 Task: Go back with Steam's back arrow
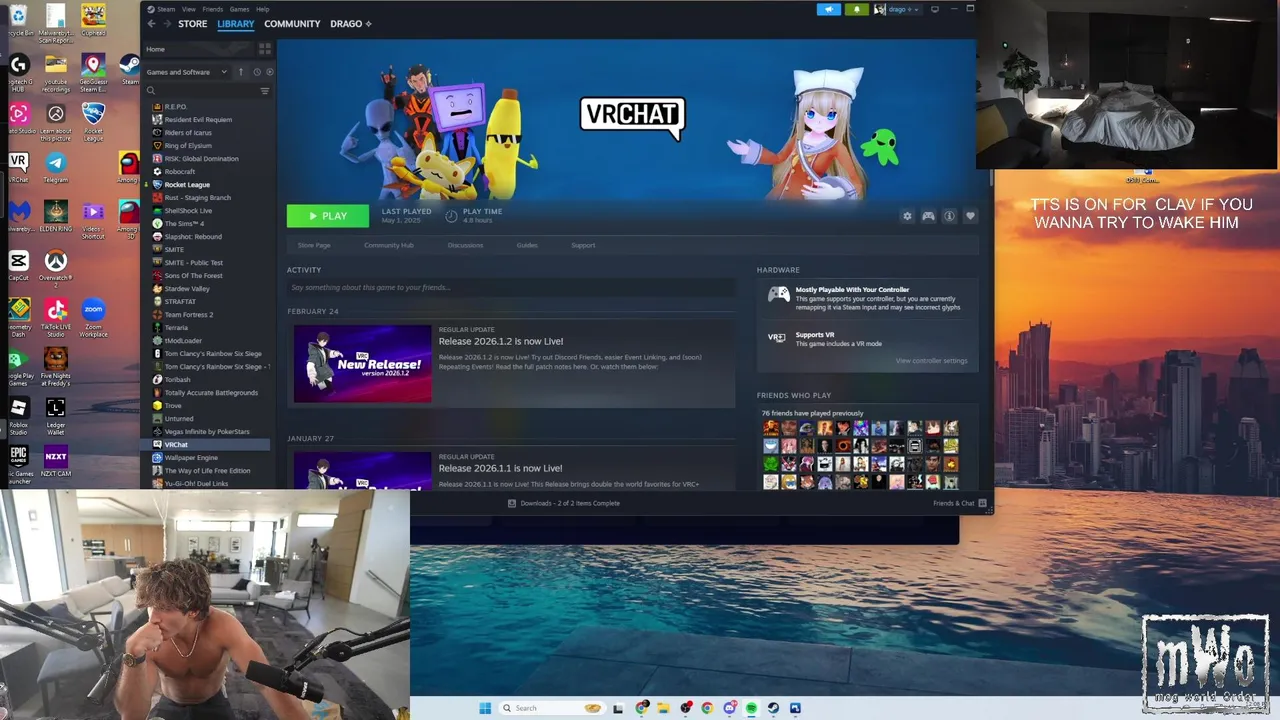pos(151,24)
